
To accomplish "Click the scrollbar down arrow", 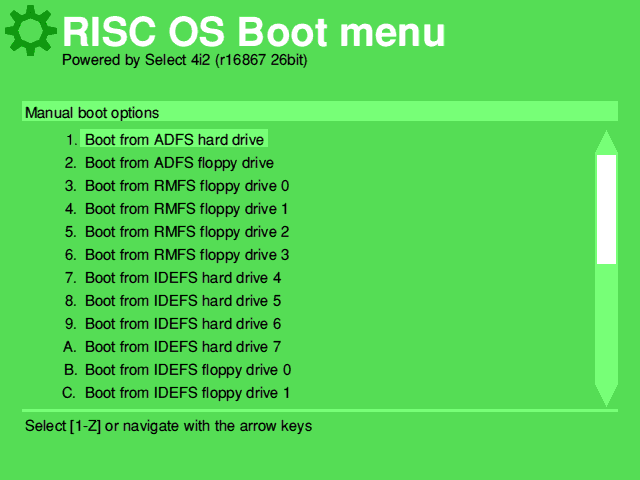I will (606, 395).
